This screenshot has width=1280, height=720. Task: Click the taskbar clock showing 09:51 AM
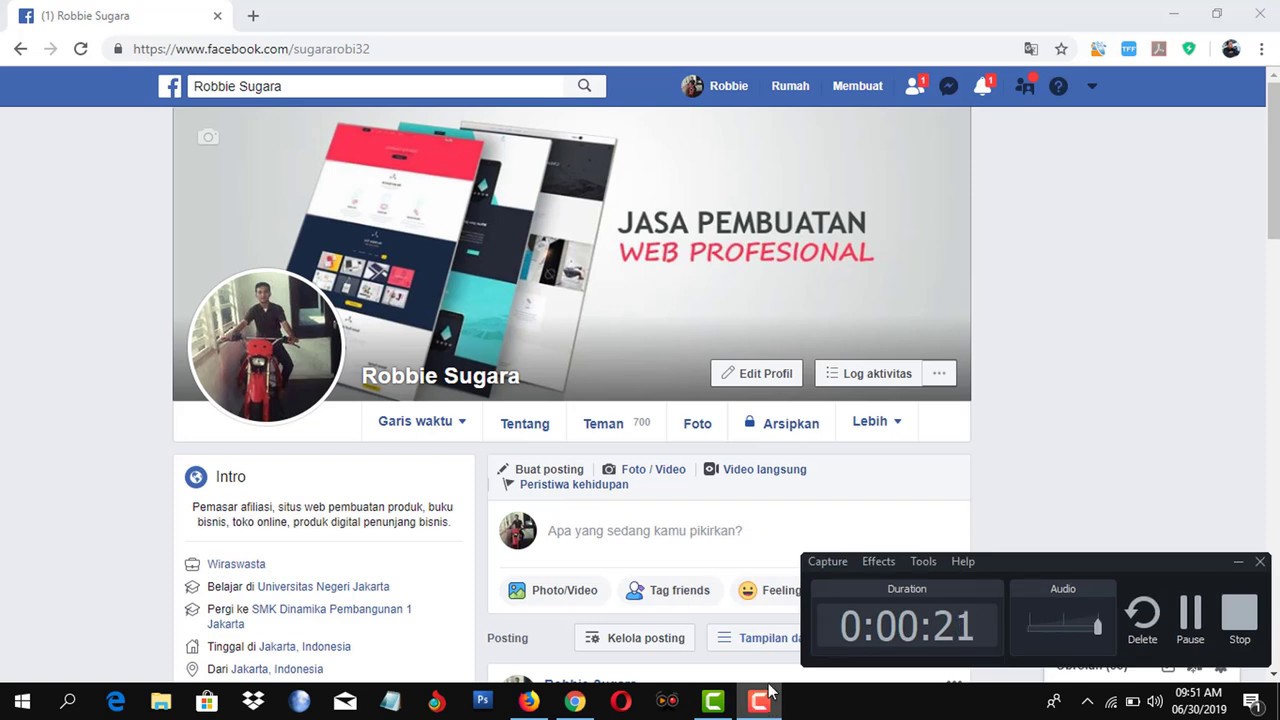click(1198, 702)
